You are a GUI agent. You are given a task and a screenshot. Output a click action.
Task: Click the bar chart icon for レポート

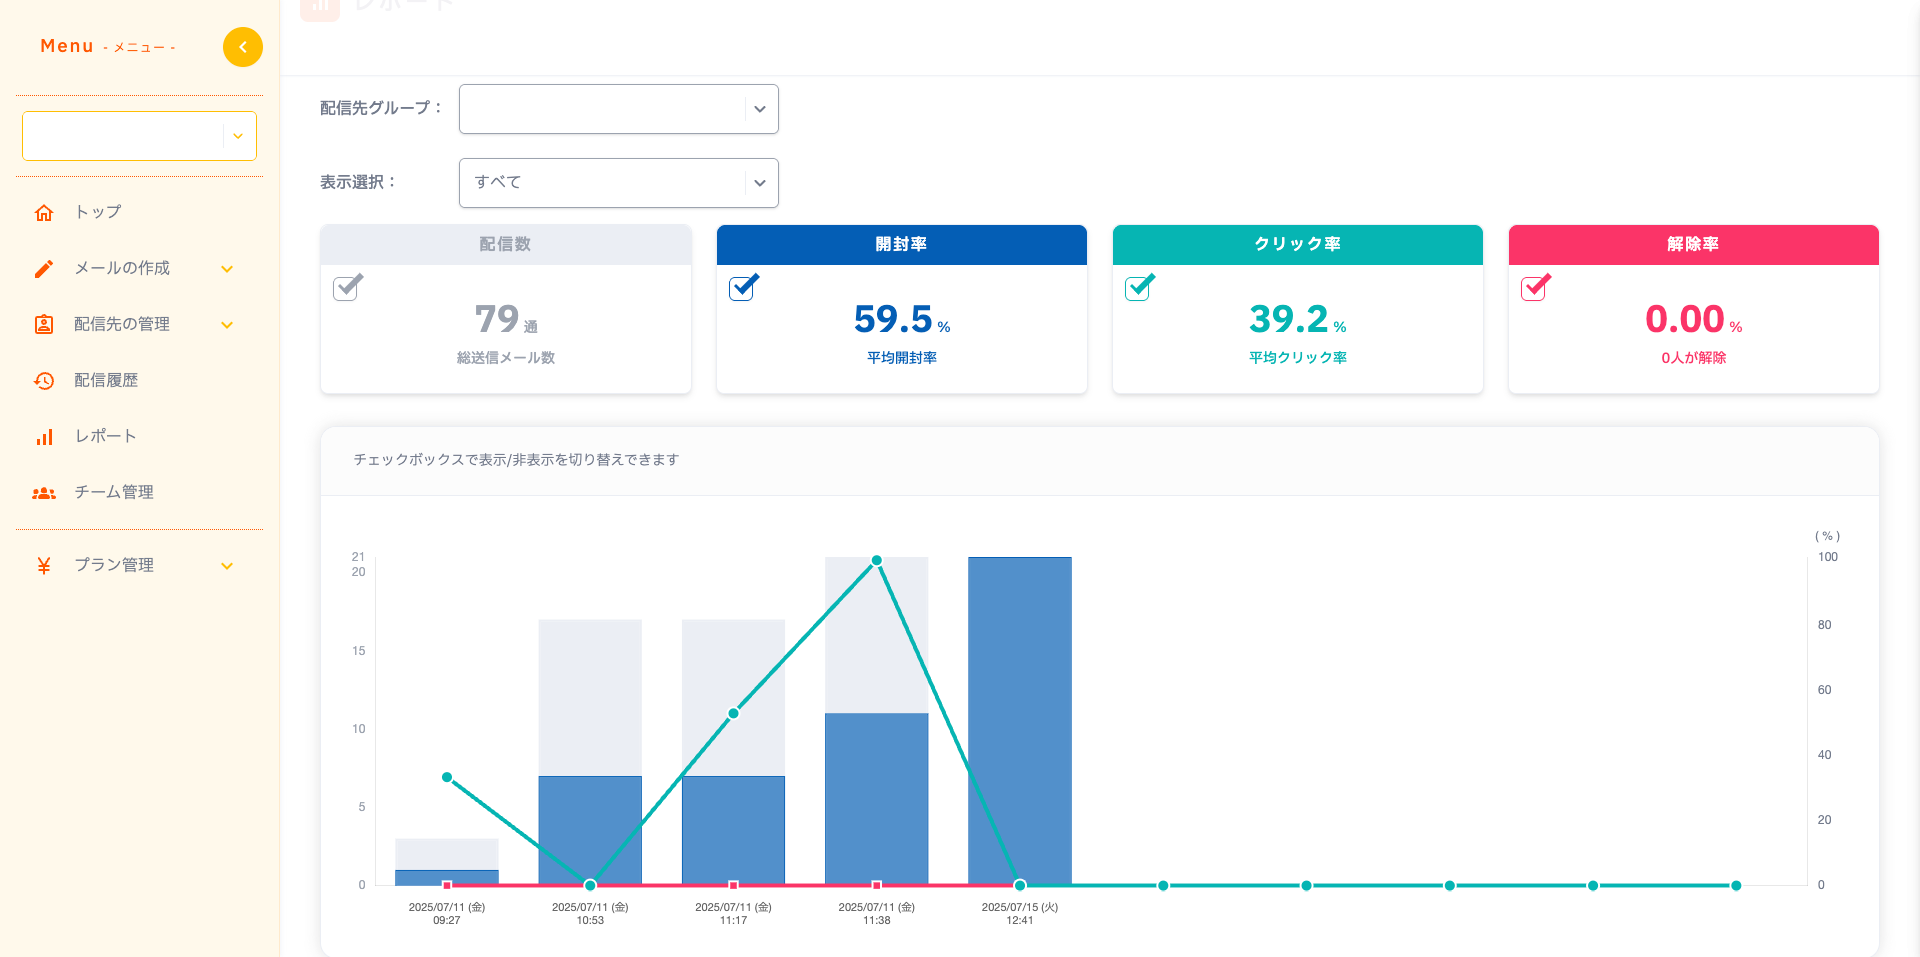(x=44, y=437)
